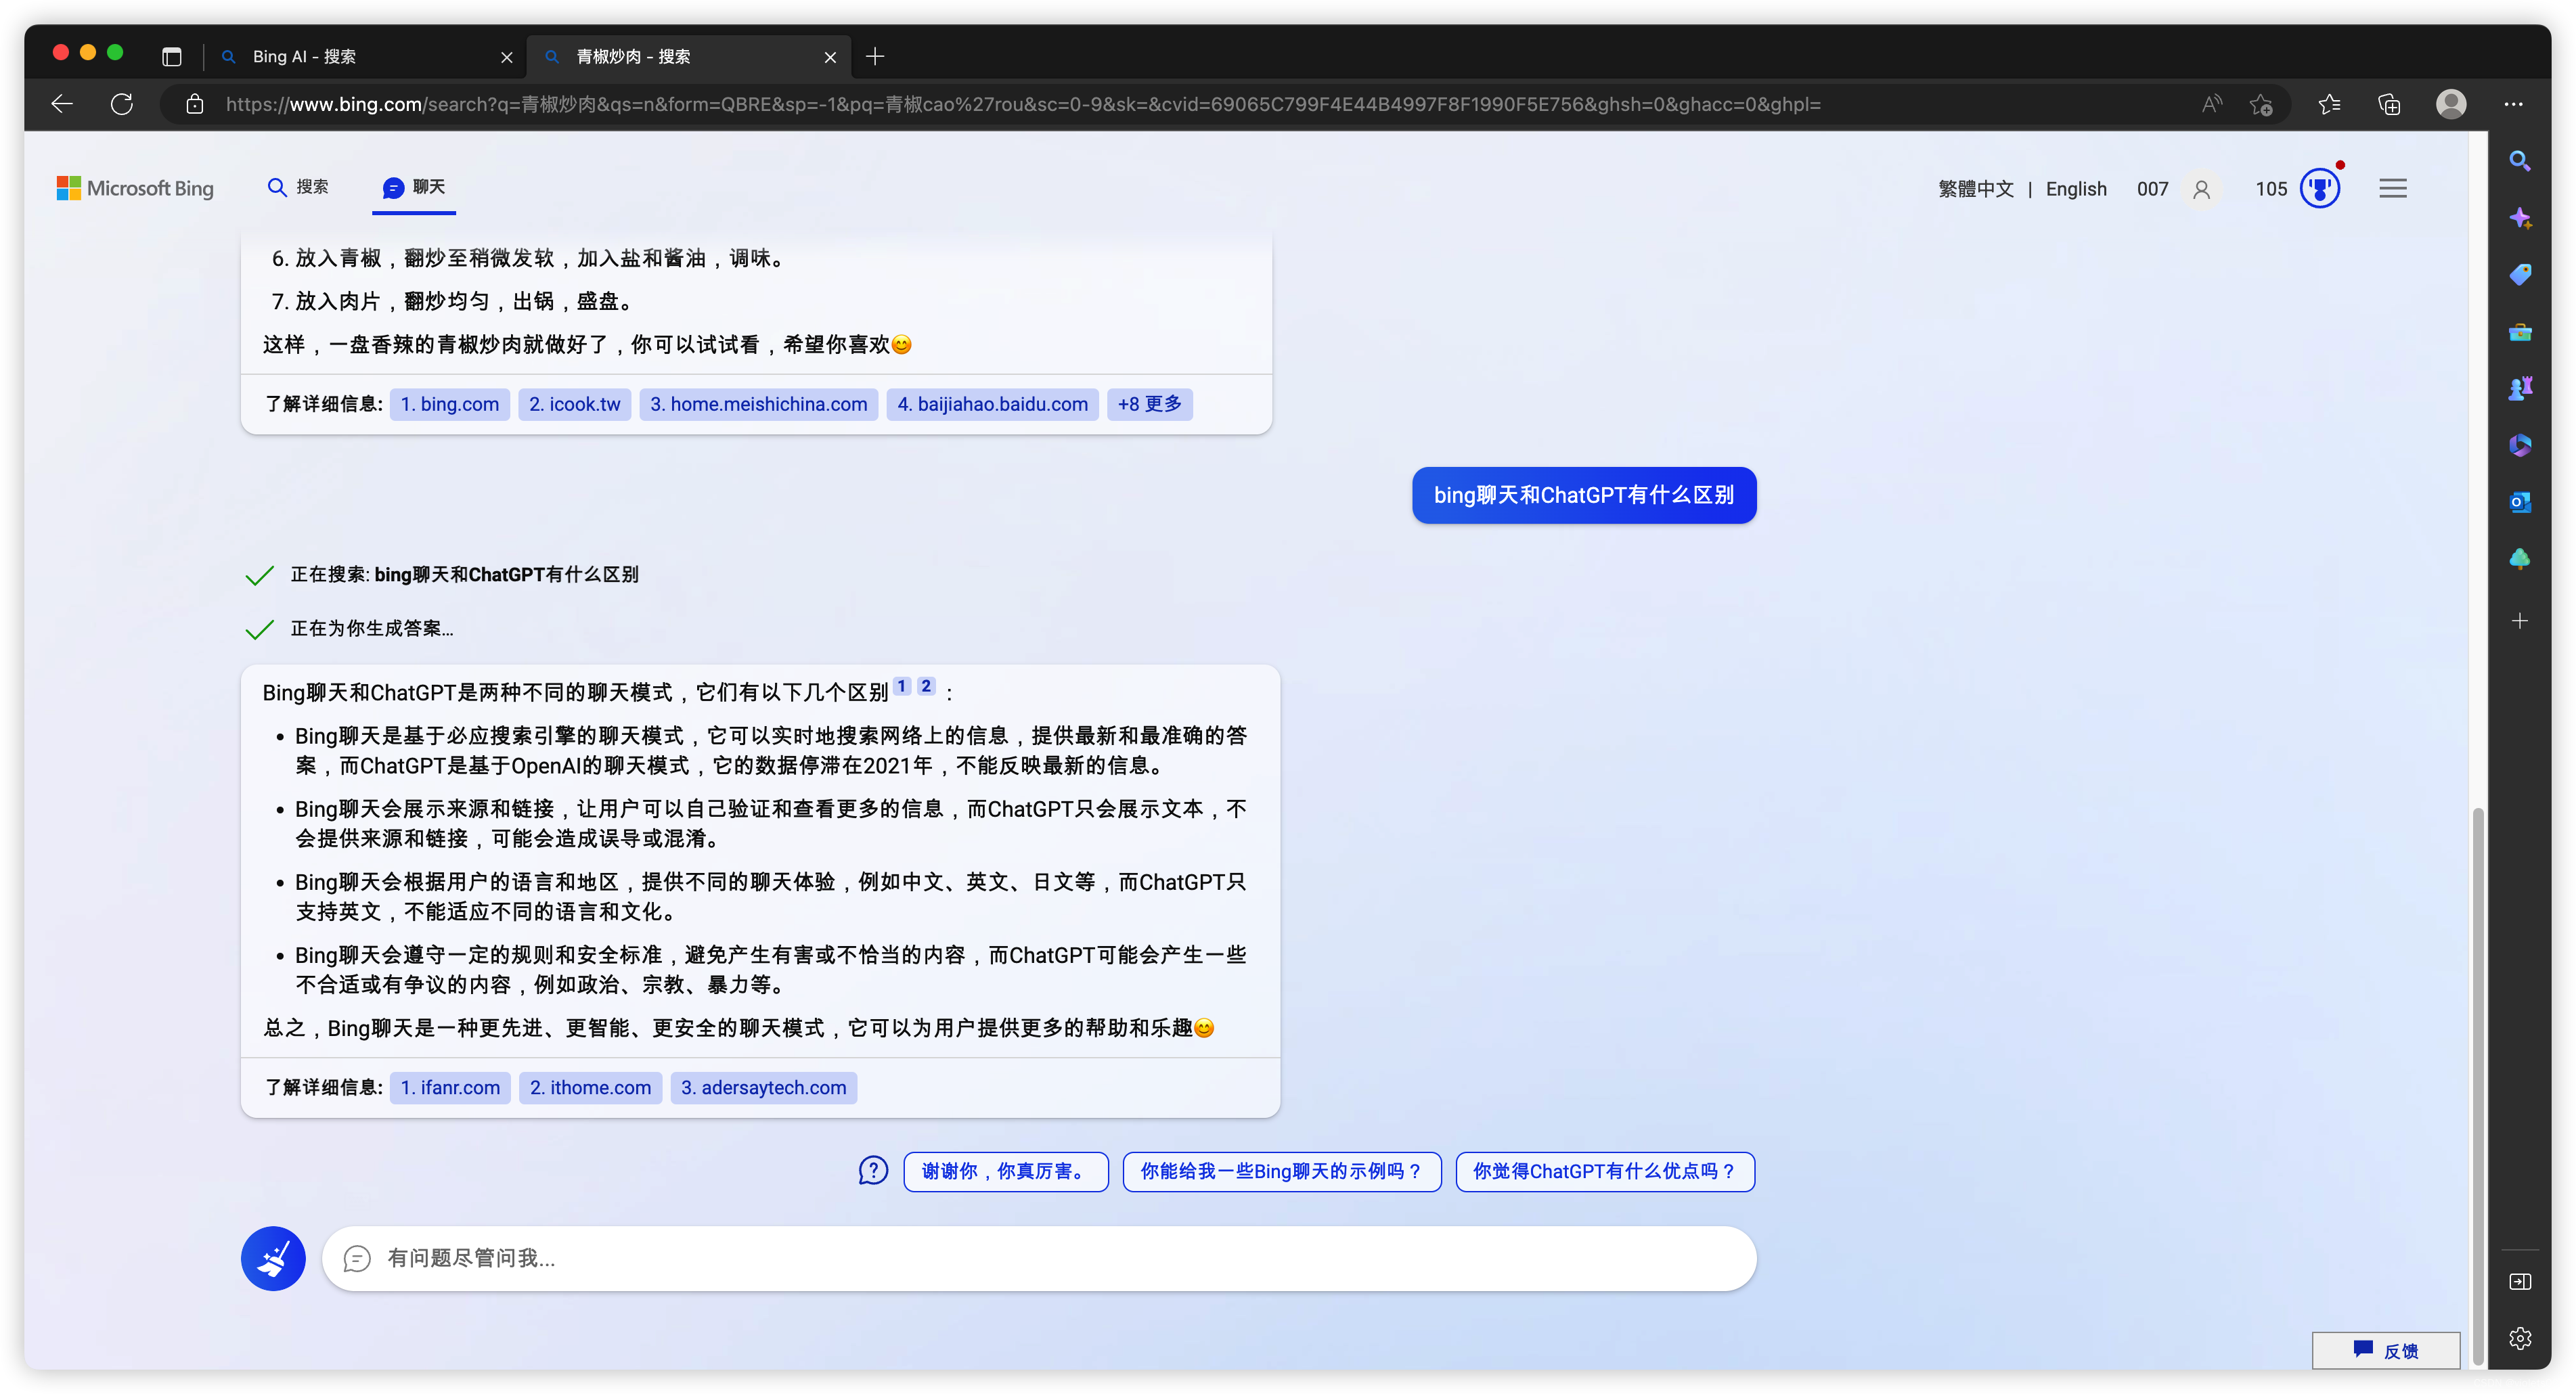Open the 2. icook.tw source link
The height and width of the screenshot is (1394, 2576).
pyautogui.click(x=575, y=404)
